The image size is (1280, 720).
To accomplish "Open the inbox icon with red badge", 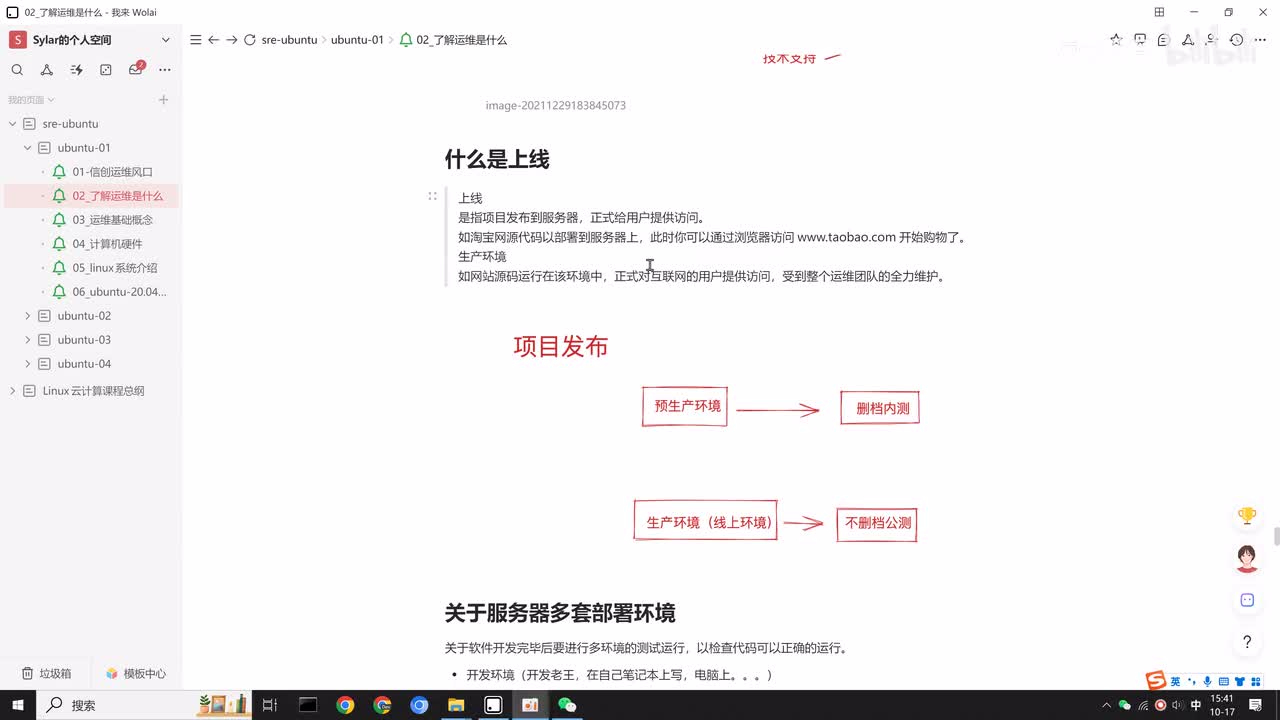I will click(136, 69).
